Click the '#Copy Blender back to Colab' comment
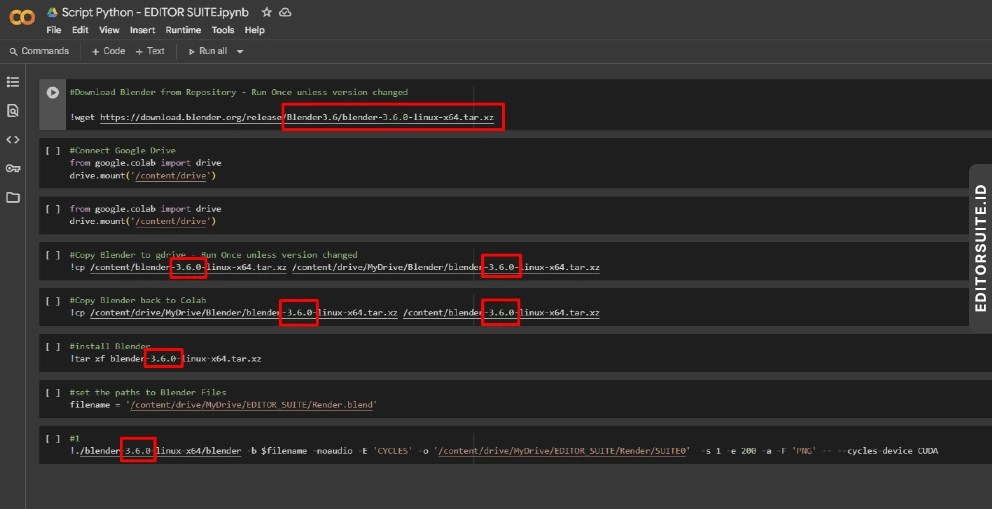Screen dimensions: 992x509 [x=138, y=300]
